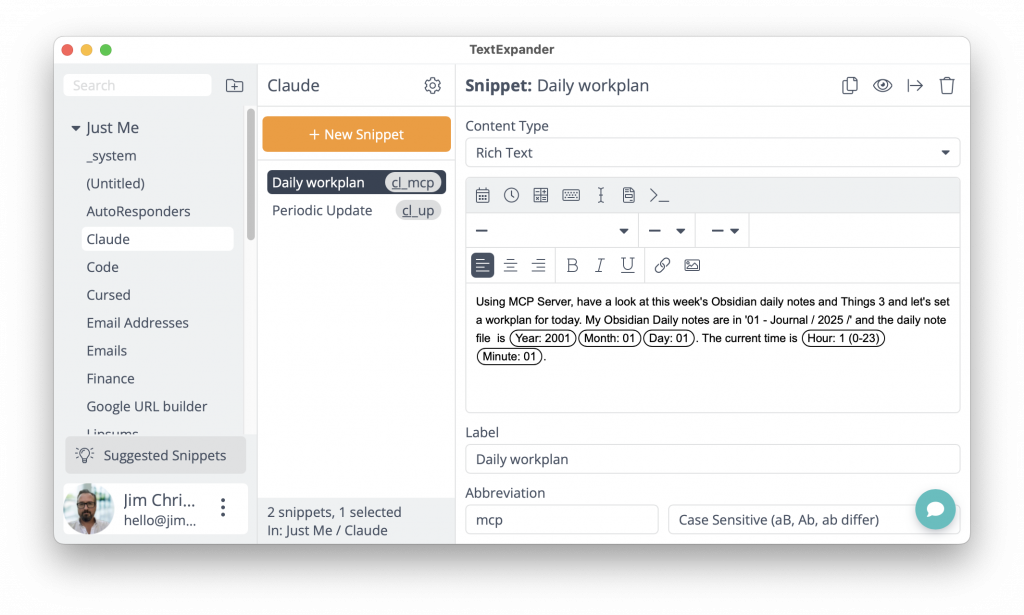The height and width of the screenshot is (615, 1024).
Task: Insert date macro with calendar icon
Action: [483, 195]
